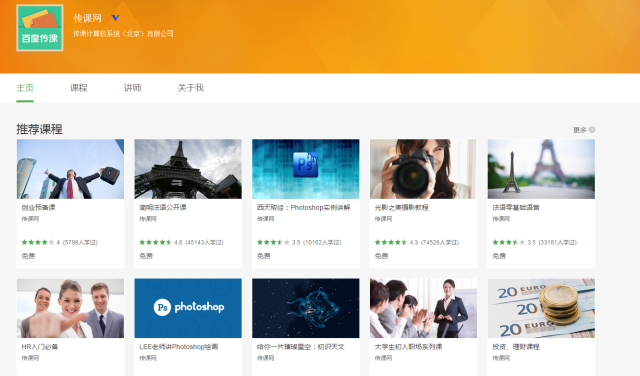Click 免费 price on 光影之美摄影教程 card

381,256
